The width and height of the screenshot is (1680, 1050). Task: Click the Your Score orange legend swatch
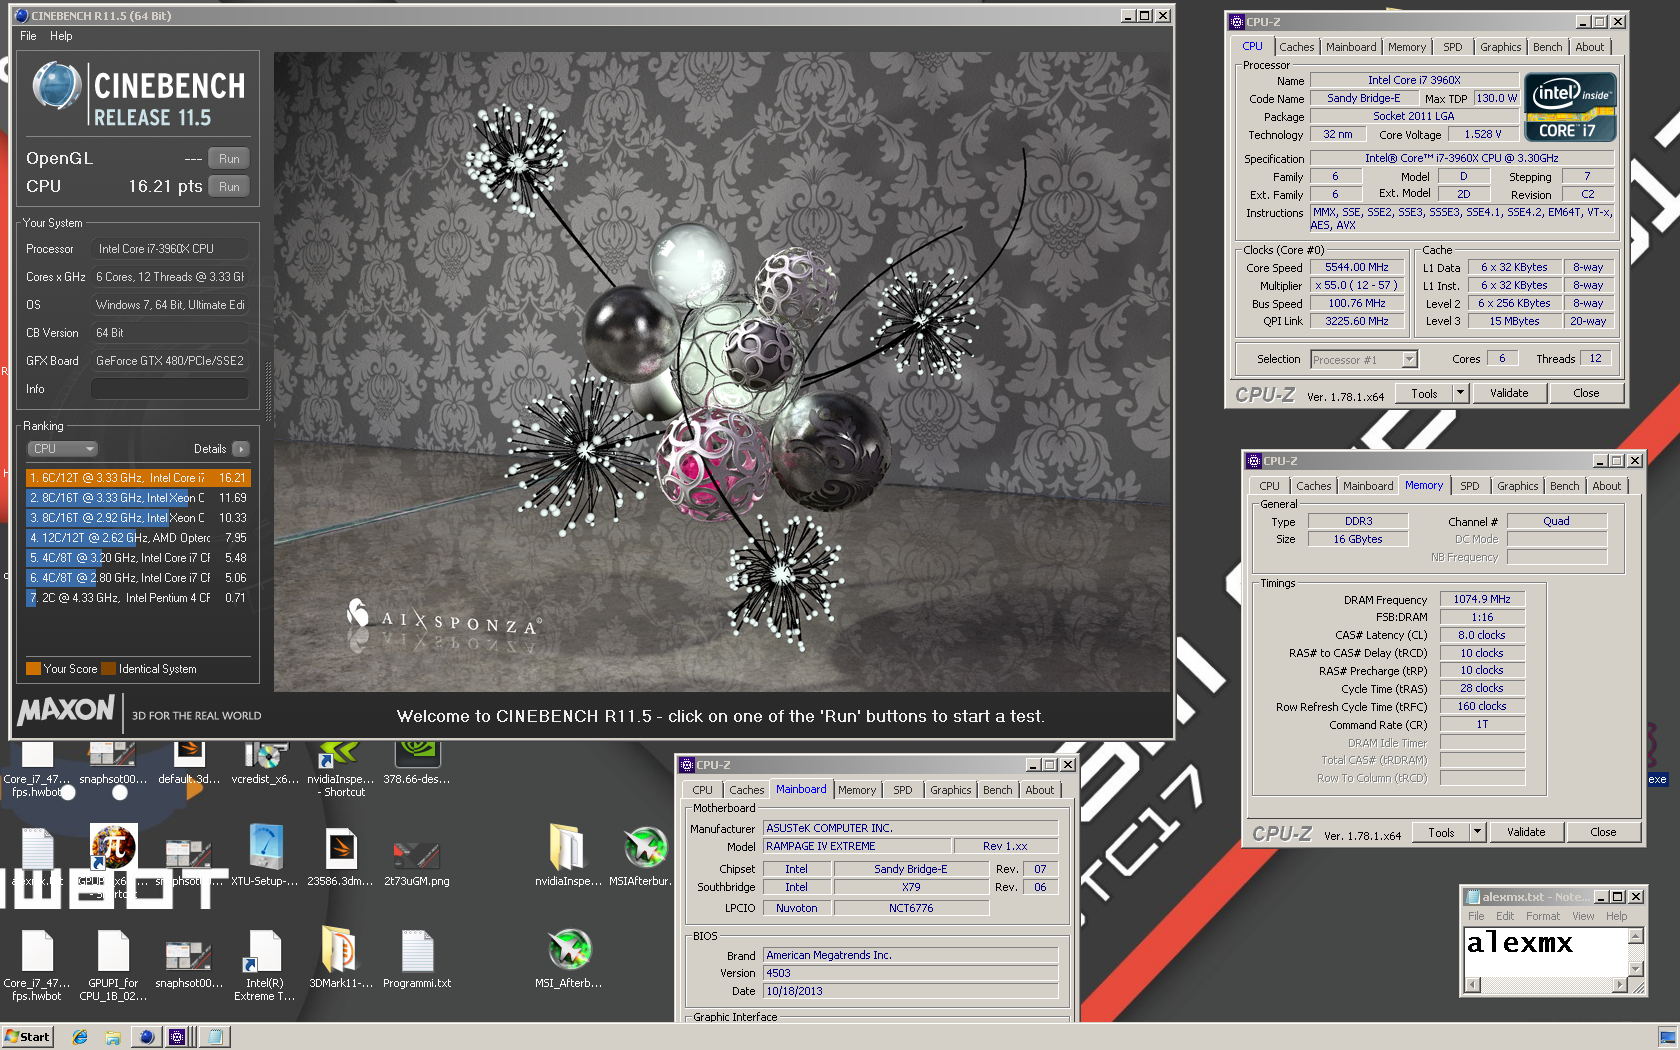click(x=33, y=669)
